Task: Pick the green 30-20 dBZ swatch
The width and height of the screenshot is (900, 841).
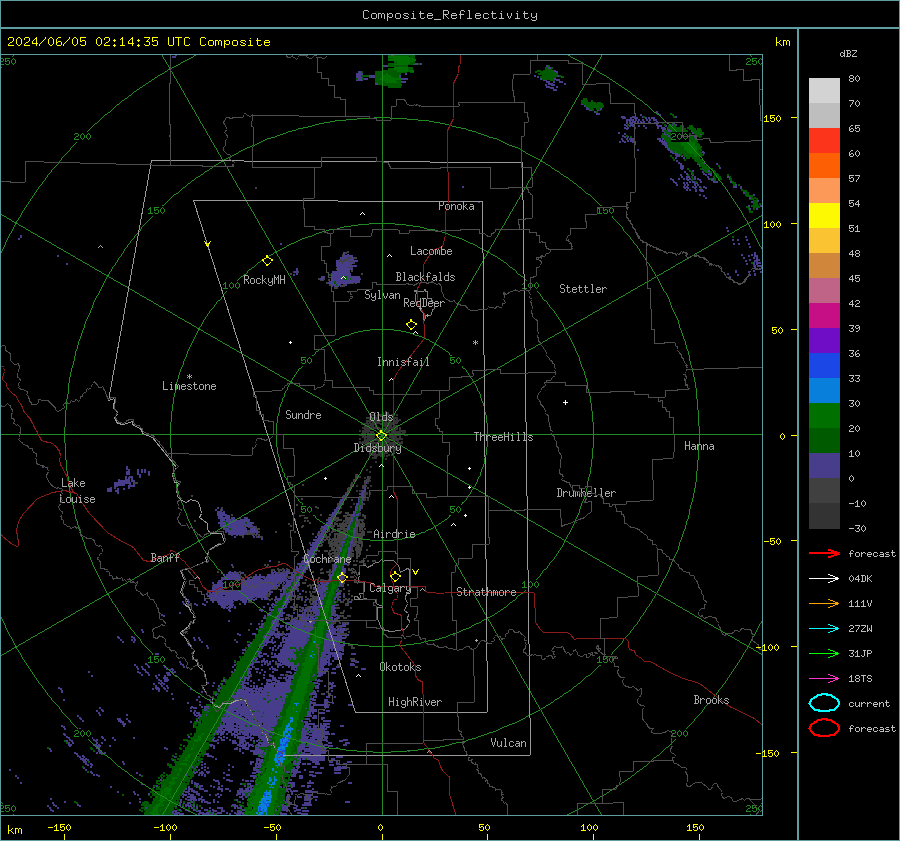Action: (x=824, y=416)
